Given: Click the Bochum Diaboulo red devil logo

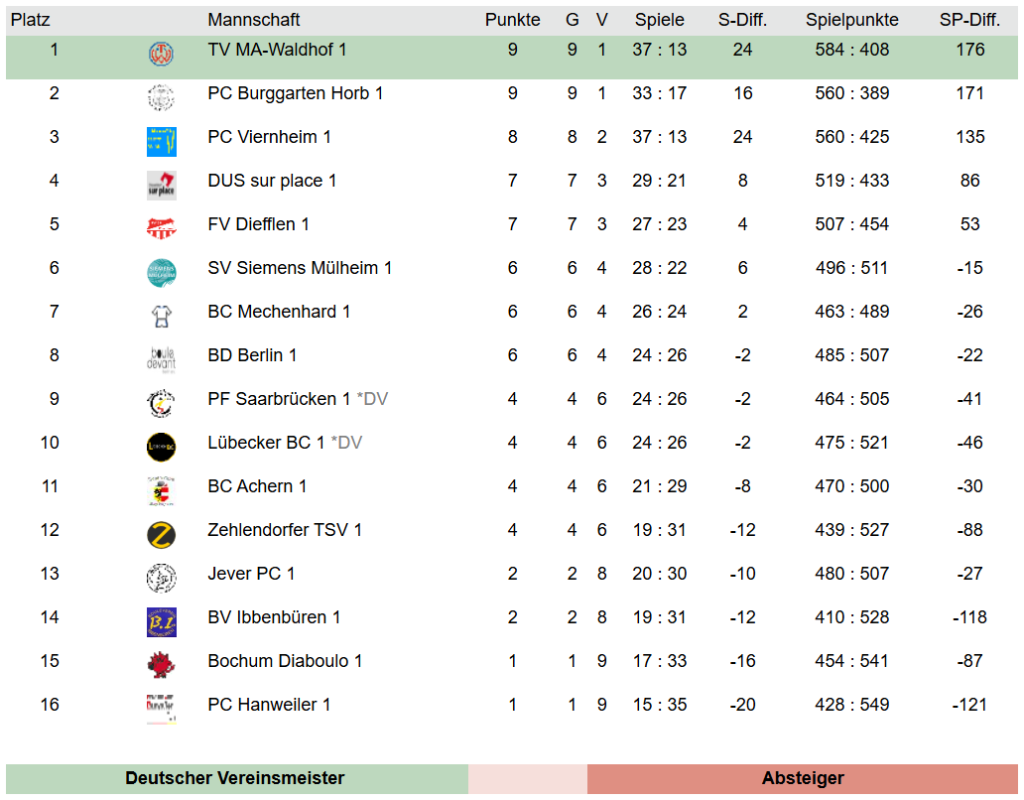Looking at the screenshot, I should 161,665.
